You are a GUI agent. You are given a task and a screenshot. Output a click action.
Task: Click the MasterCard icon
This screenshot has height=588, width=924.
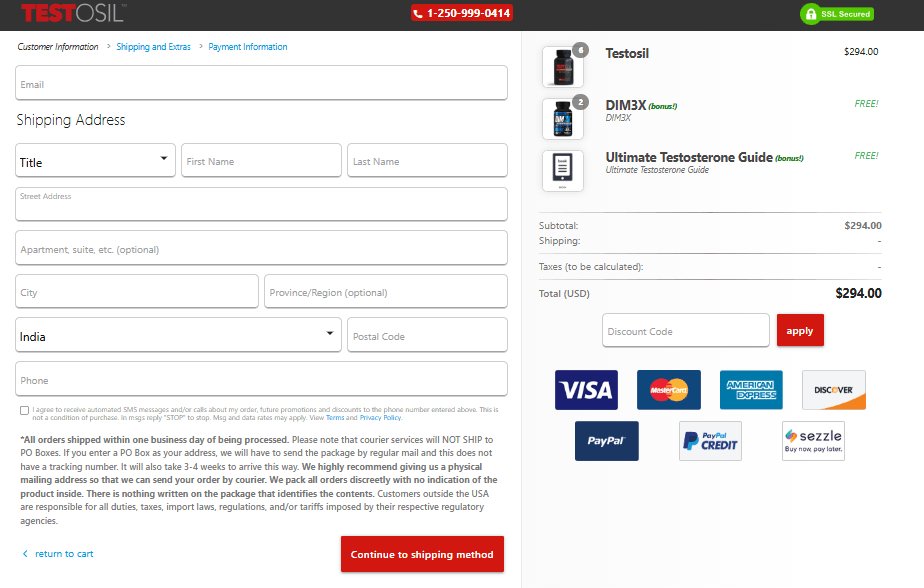coord(669,390)
